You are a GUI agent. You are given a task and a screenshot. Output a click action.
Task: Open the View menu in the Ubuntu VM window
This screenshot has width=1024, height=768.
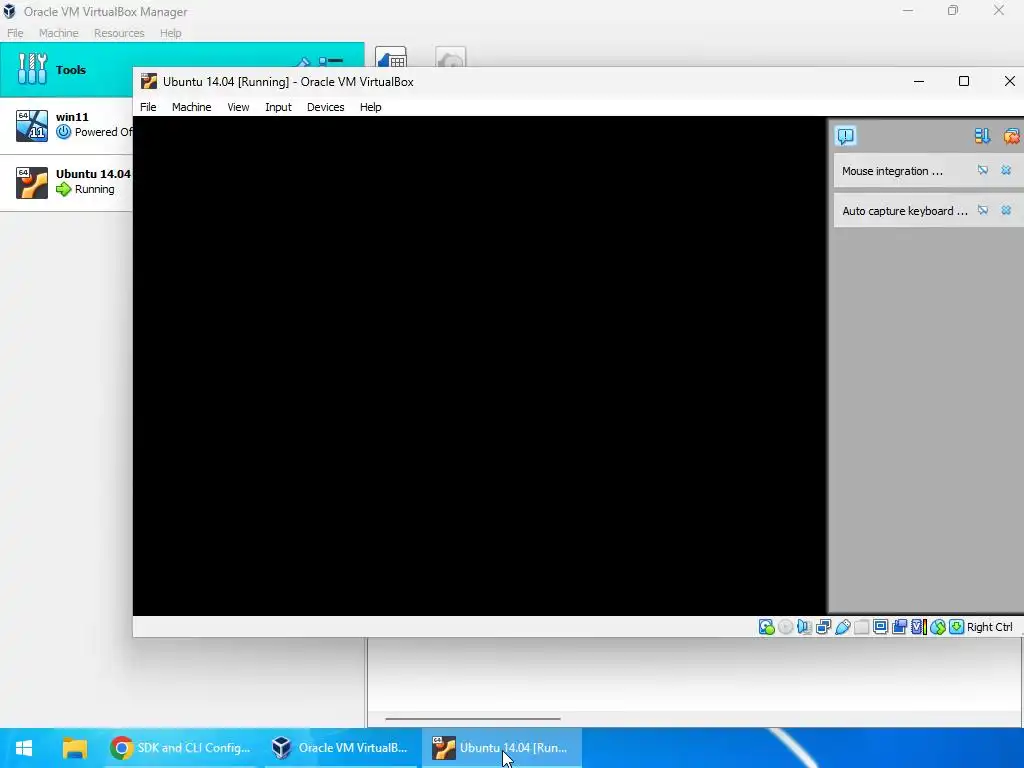(238, 107)
